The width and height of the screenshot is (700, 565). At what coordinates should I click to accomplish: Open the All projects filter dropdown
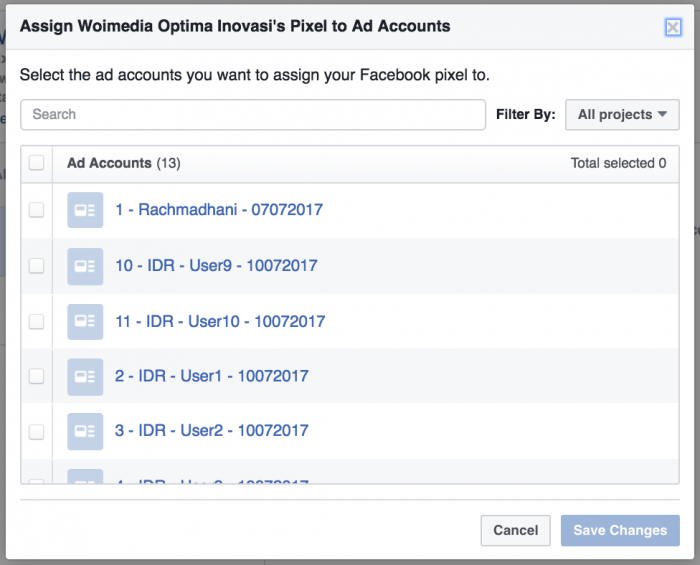(x=622, y=114)
